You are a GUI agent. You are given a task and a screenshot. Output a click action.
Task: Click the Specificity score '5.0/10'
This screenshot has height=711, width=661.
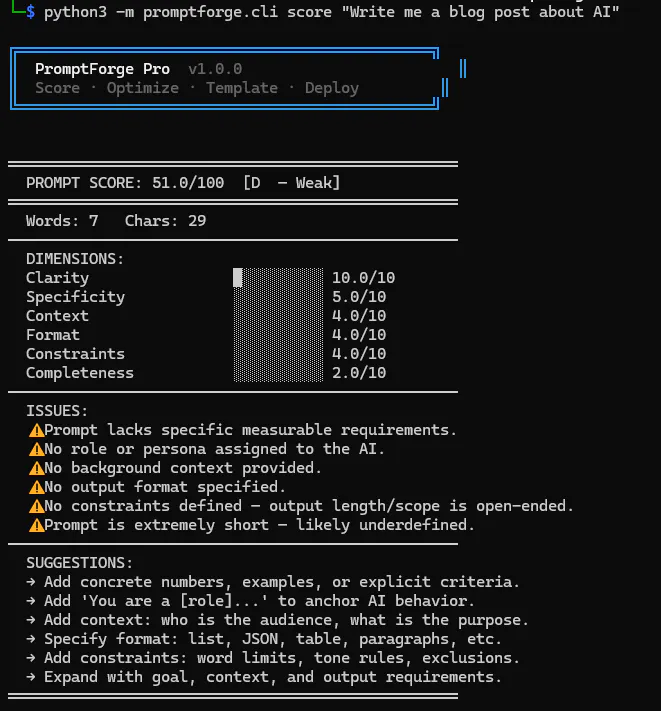click(359, 297)
